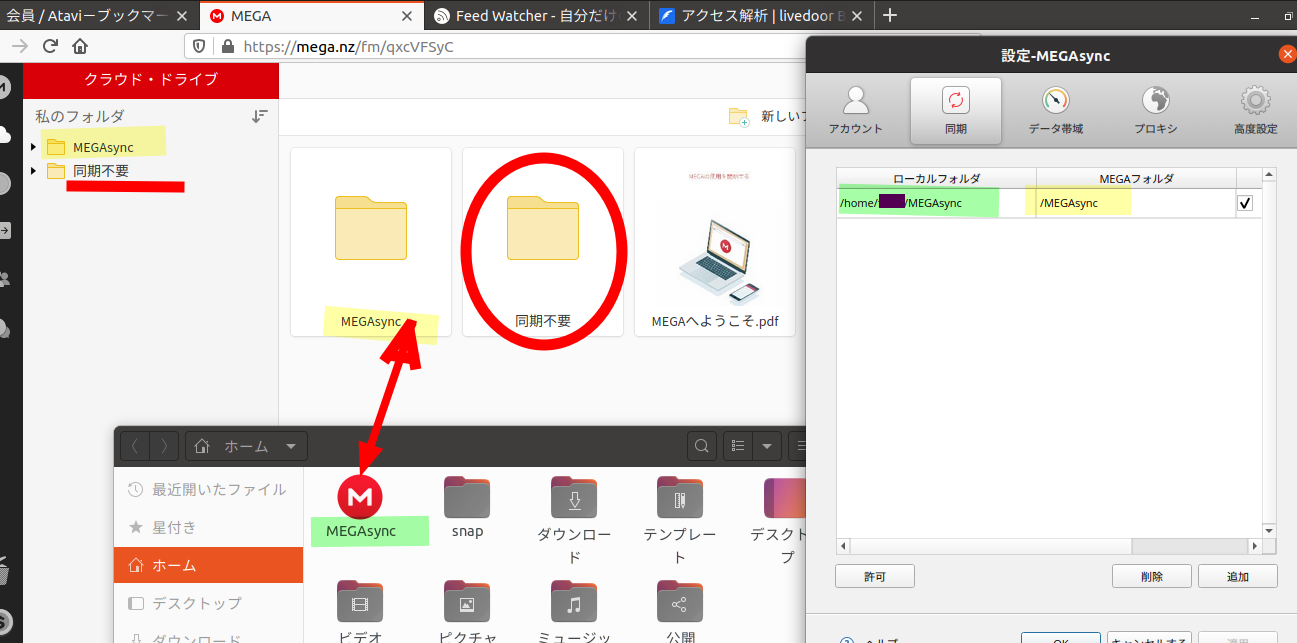
Task: Click the MEGAフォルダ column header
Action: [1136, 178]
